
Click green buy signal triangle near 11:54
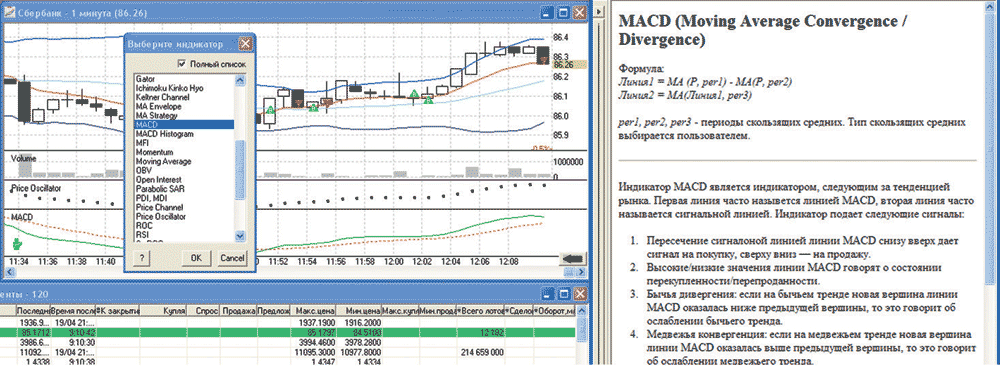(313, 108)
